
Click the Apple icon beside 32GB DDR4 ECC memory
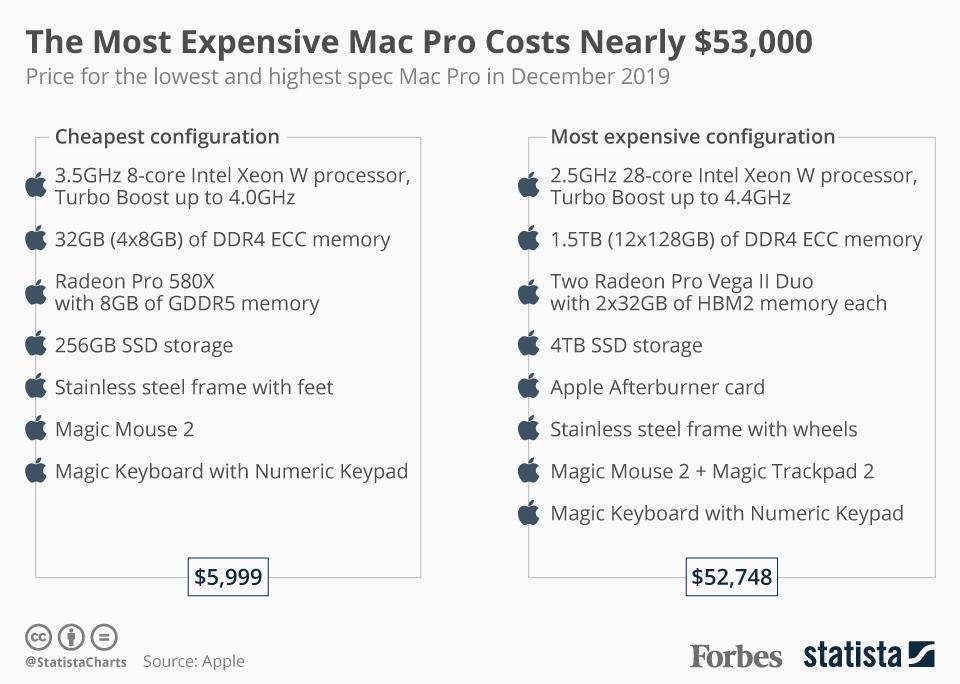point(36,239)
